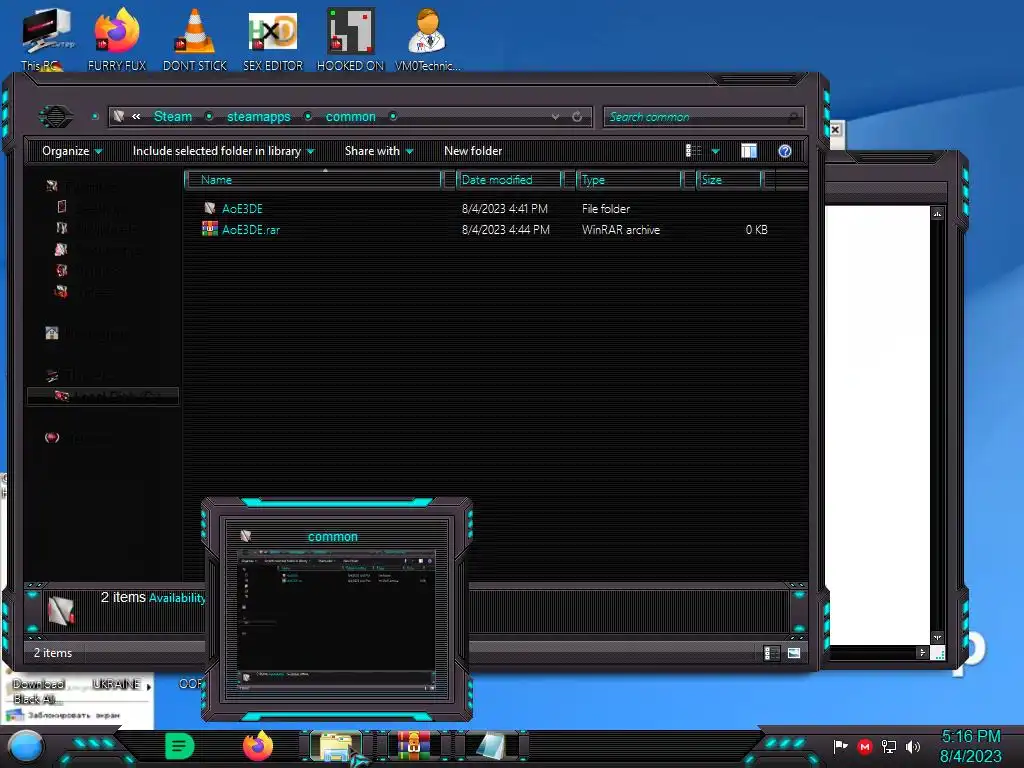Image resolution: width=1024 pixels, height=768 pixels.
Task: Click the WinRAR taskbar button
Action: coord(413,746)
